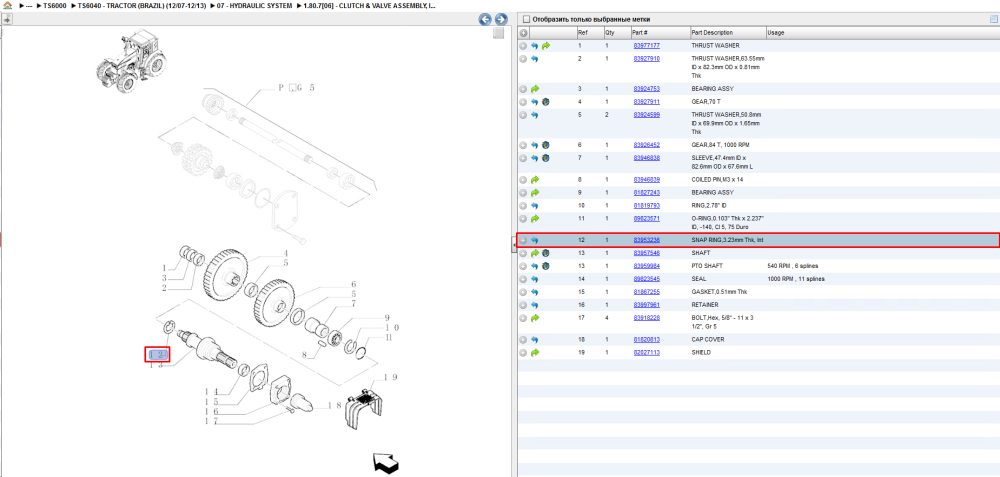The width and height of the screenshot is (1000, 477).
Task: Click the round blue emblem icon in PTO SHAFT row
Action: click(x=546, y=266)
